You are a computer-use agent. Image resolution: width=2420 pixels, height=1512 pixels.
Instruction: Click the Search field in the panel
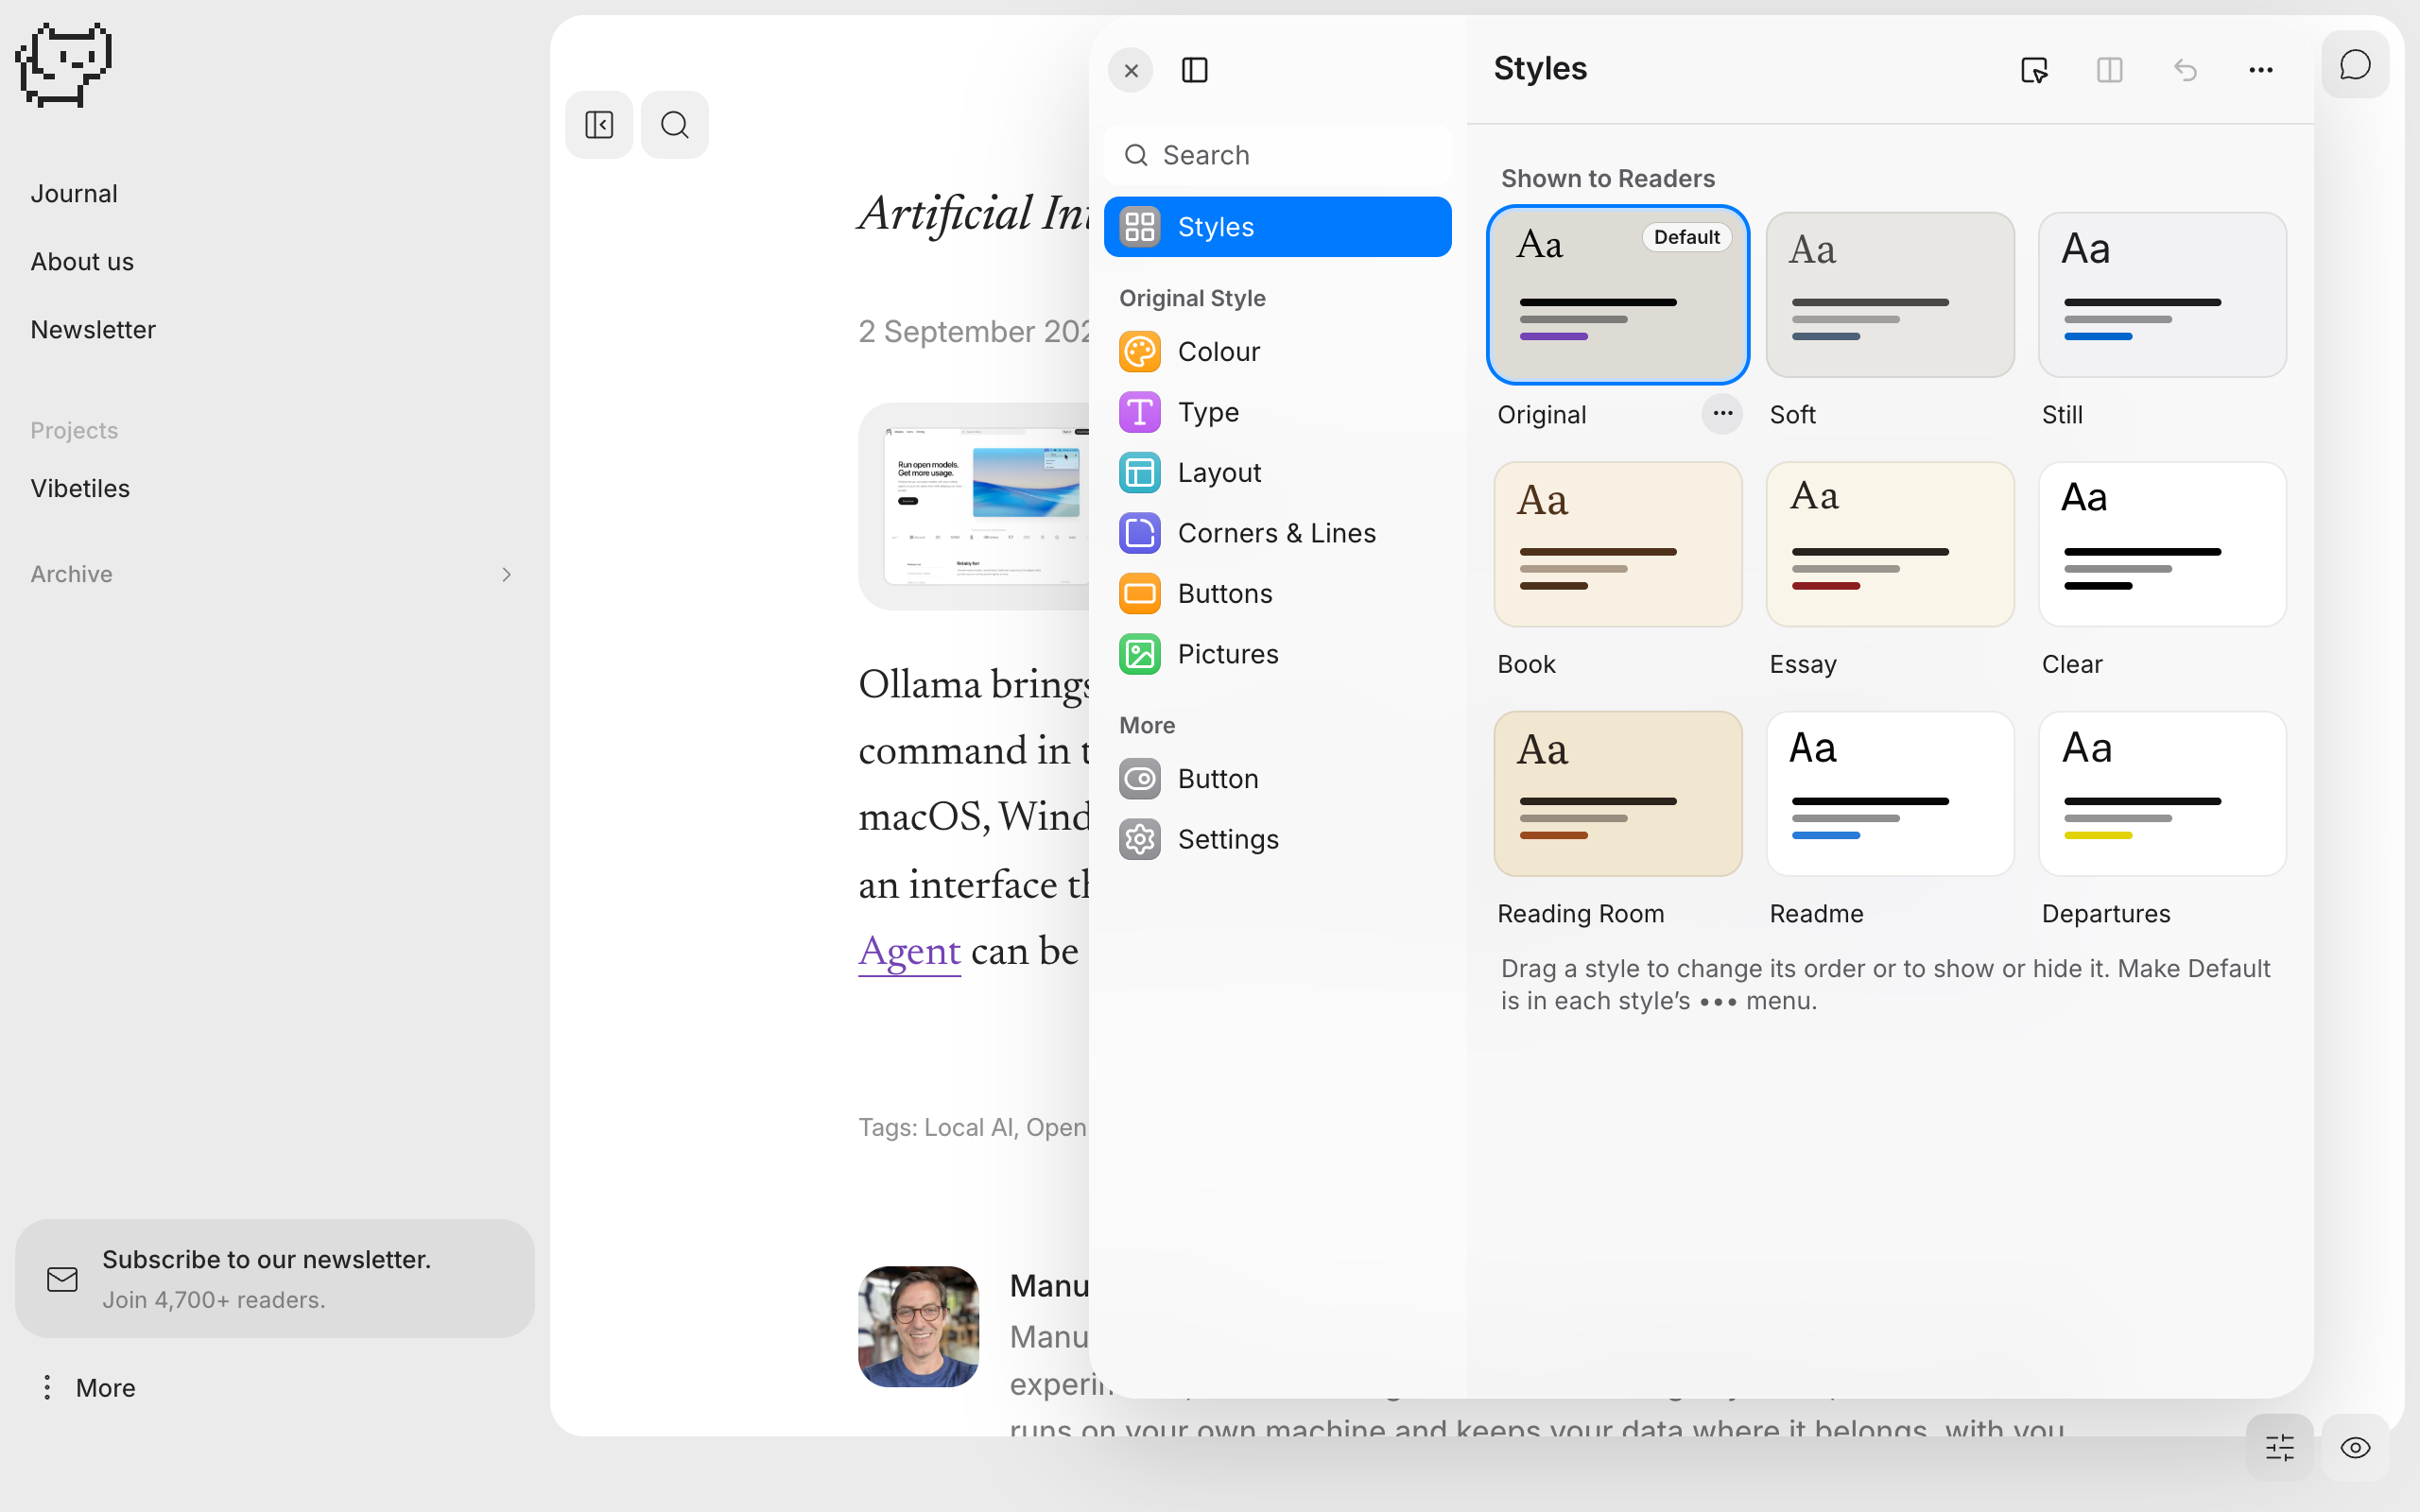click(1278, 155)
